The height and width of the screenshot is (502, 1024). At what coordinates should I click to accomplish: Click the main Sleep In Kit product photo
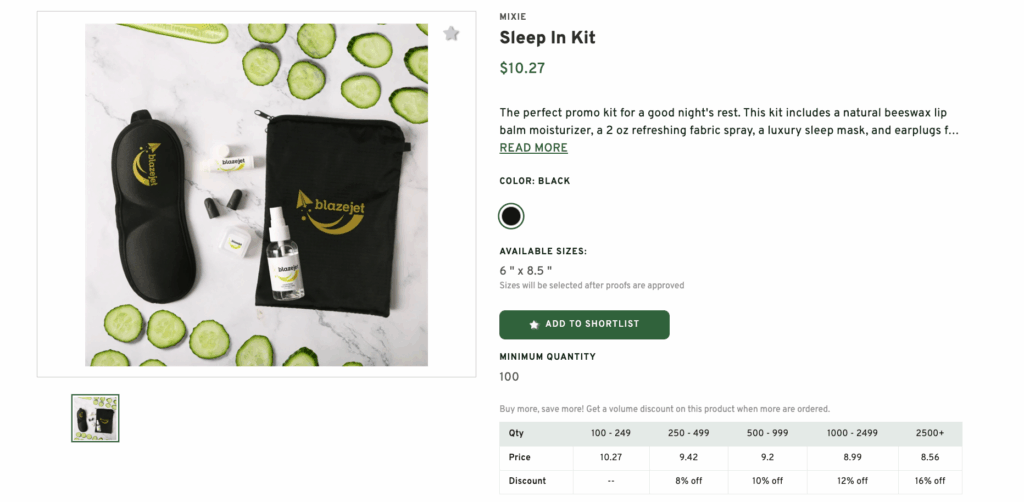coord(256,194)
